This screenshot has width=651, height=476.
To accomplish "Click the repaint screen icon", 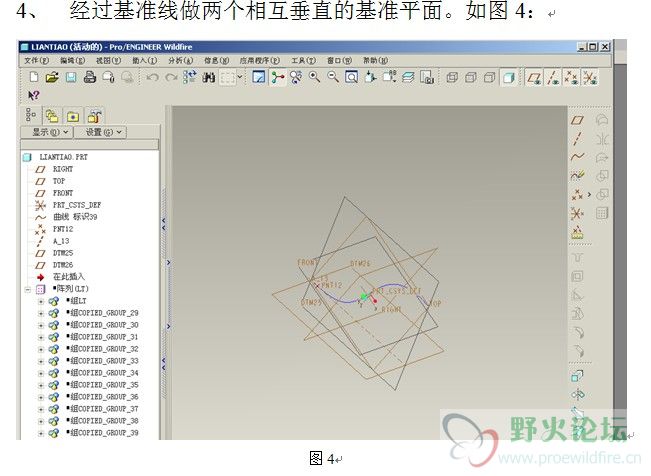I will click(259, 77).
